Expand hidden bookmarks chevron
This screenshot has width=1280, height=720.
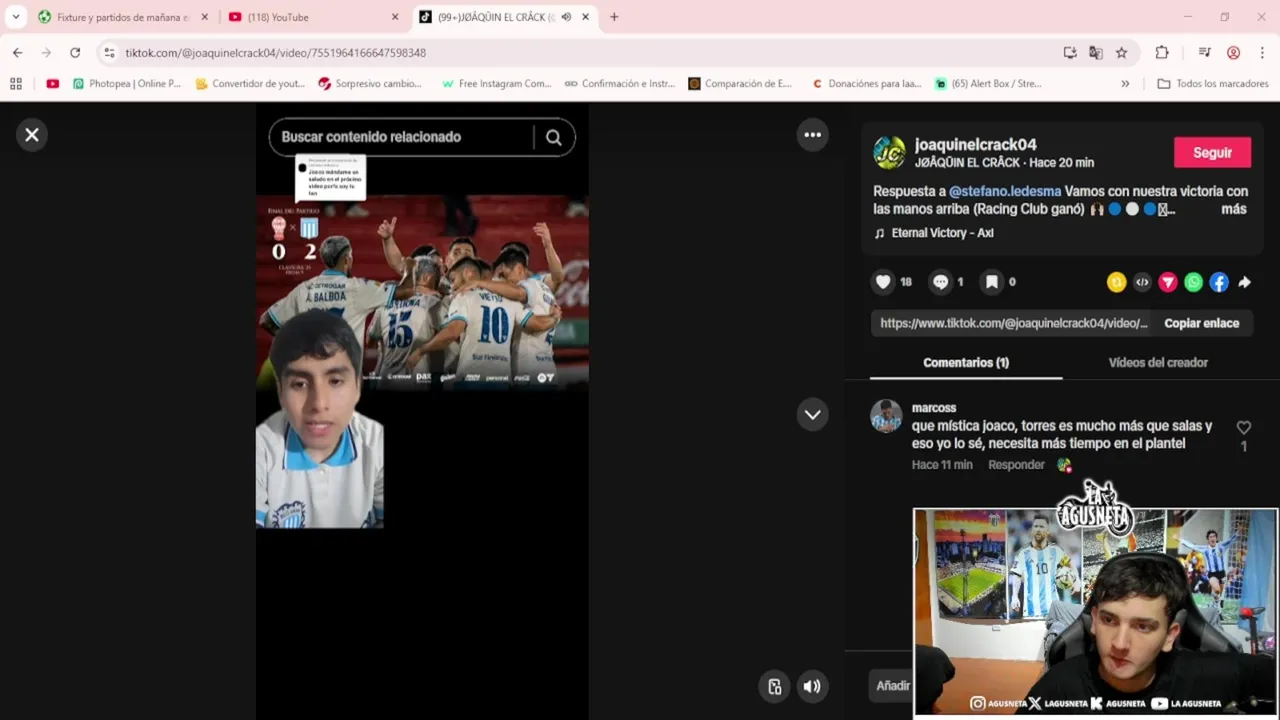tap(1125, 84)
